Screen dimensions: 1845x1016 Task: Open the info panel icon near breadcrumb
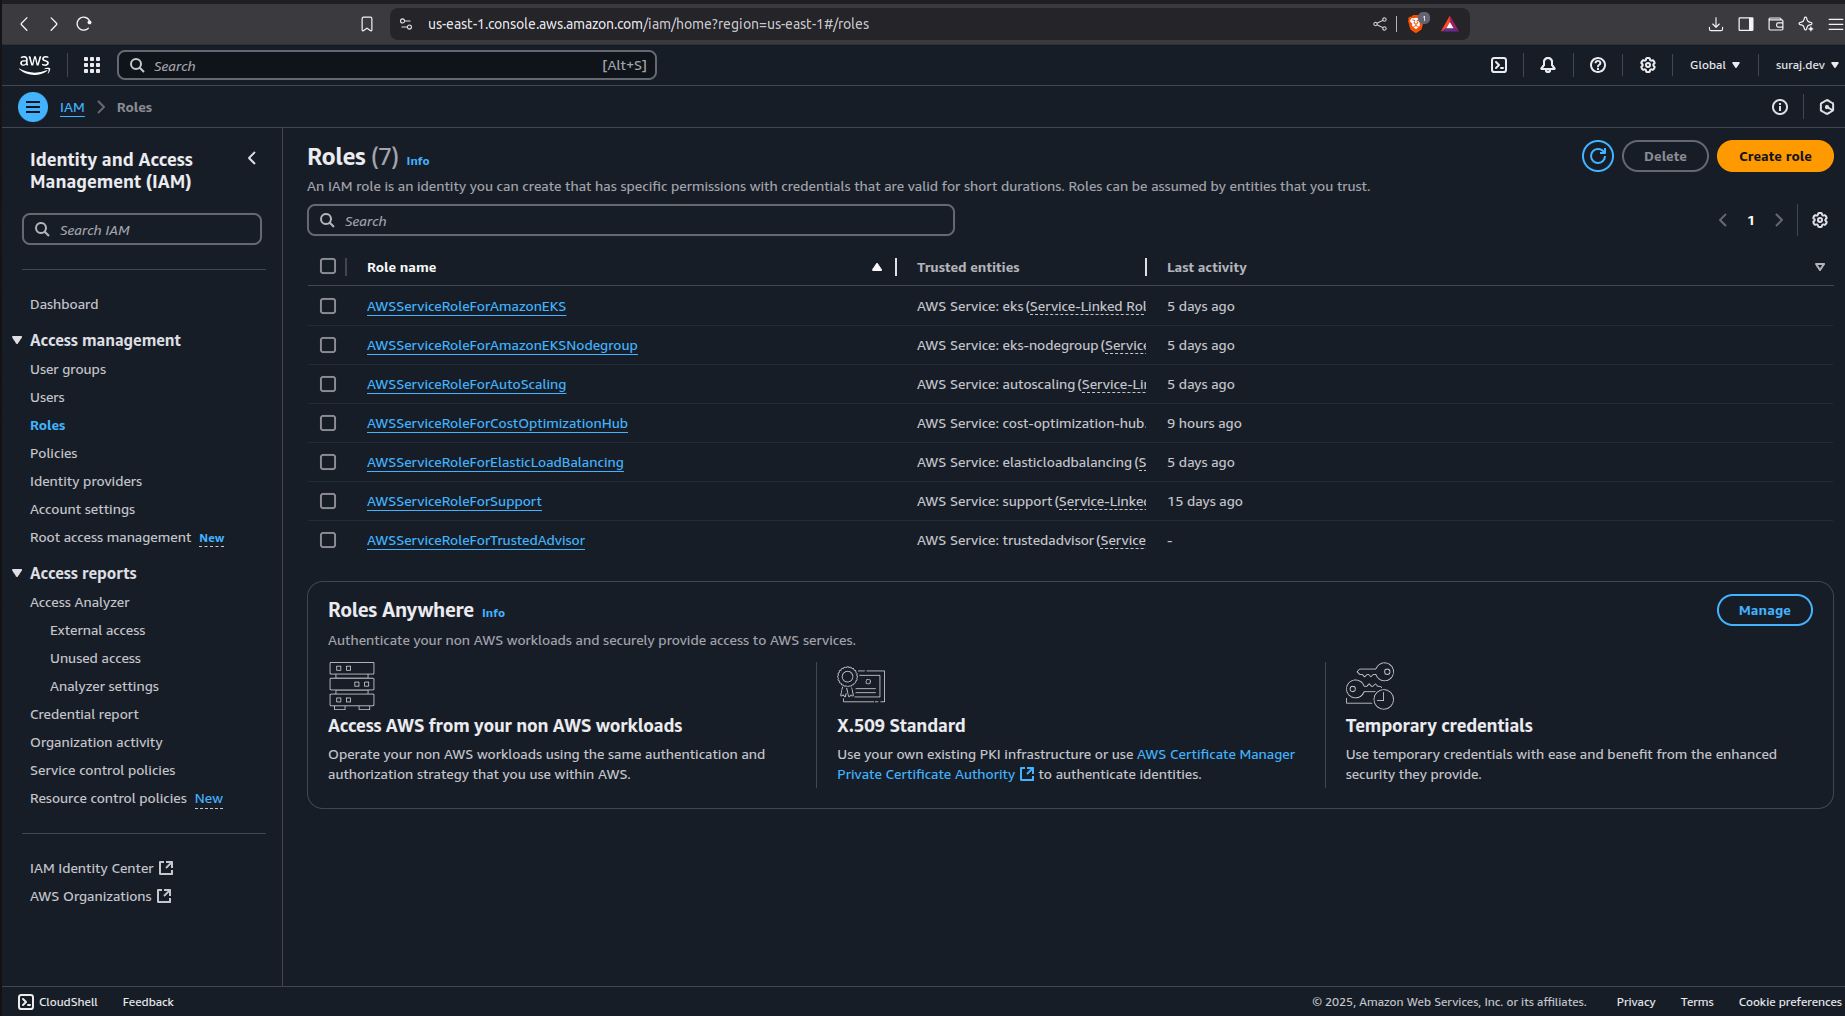click(1780, 107)
